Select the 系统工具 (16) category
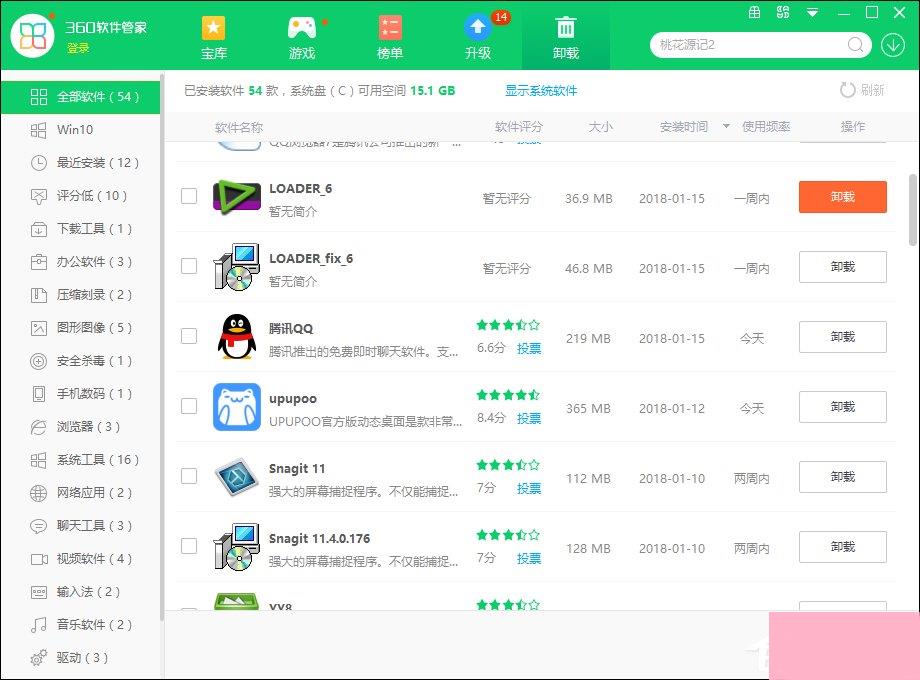Screen dimensions: 920x680 pyautogui.click(x=80, y=459)
